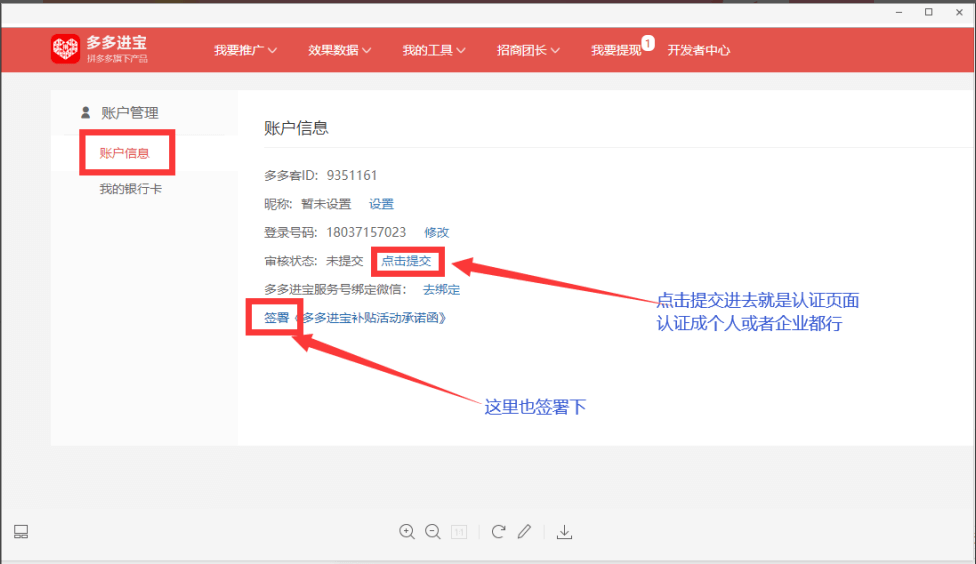Click the monitor icon in the viewer toolbar
The height and width of the screenshot is (564, 976).
click(x=21, y=532)
